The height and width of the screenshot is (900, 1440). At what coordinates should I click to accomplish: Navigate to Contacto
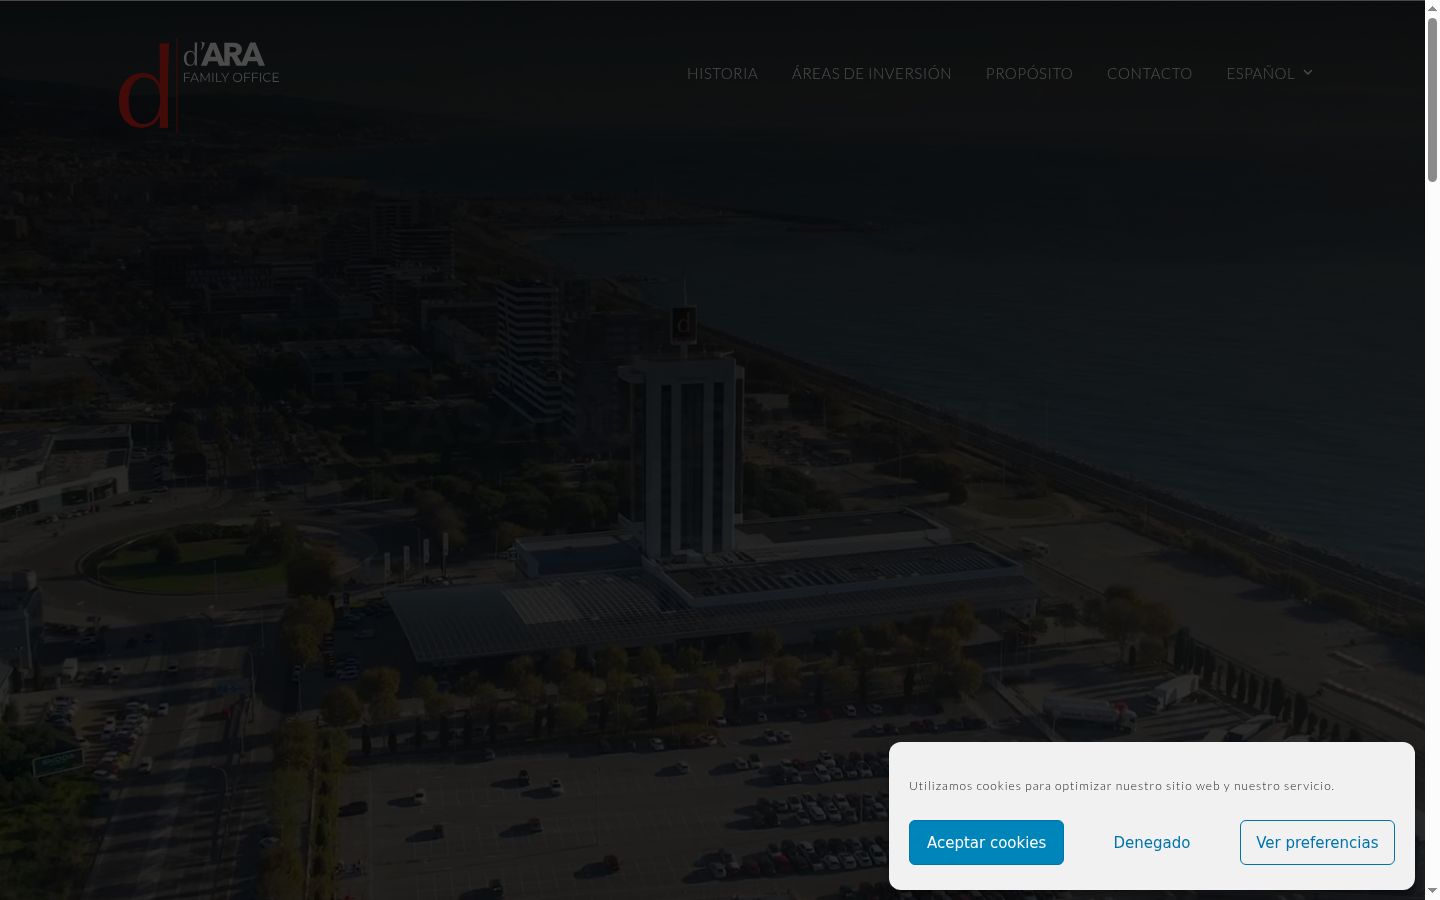[x=1149, y=73]
